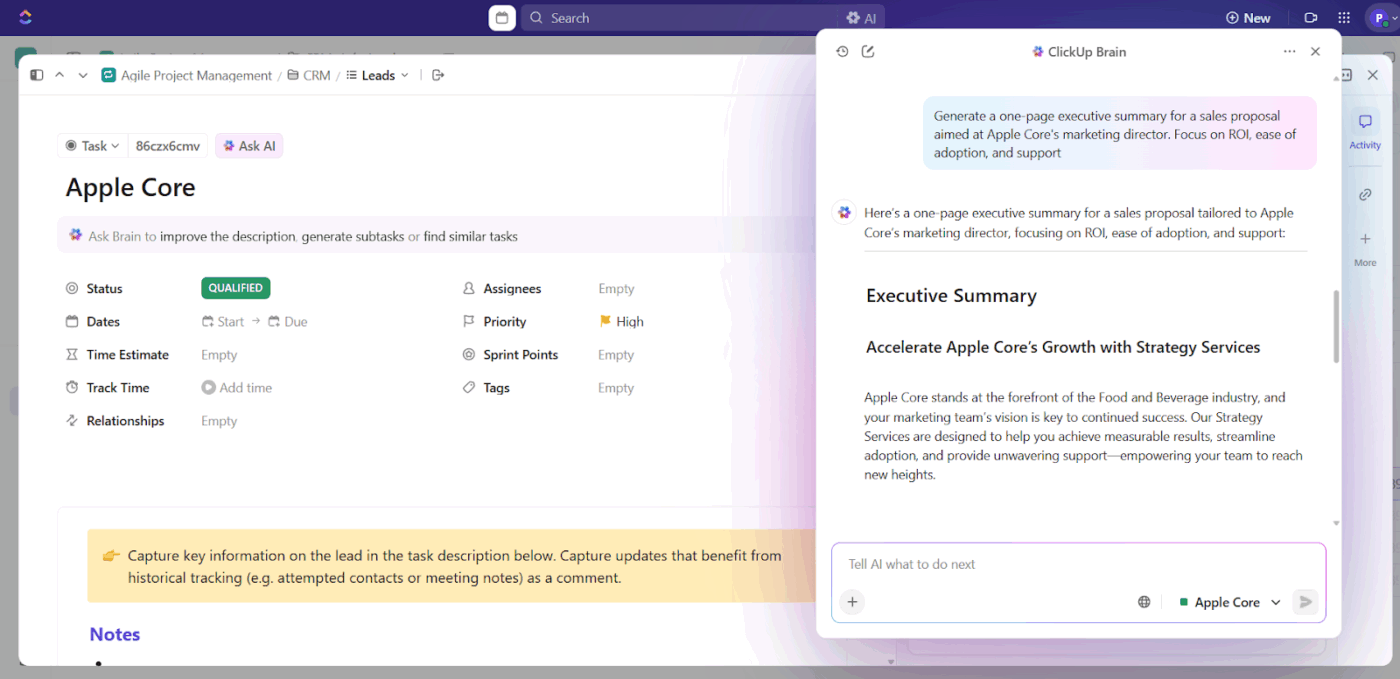Set the Time Estimate empty value
The height and width of the screenshot is (679, 1400).
(219, 355)
